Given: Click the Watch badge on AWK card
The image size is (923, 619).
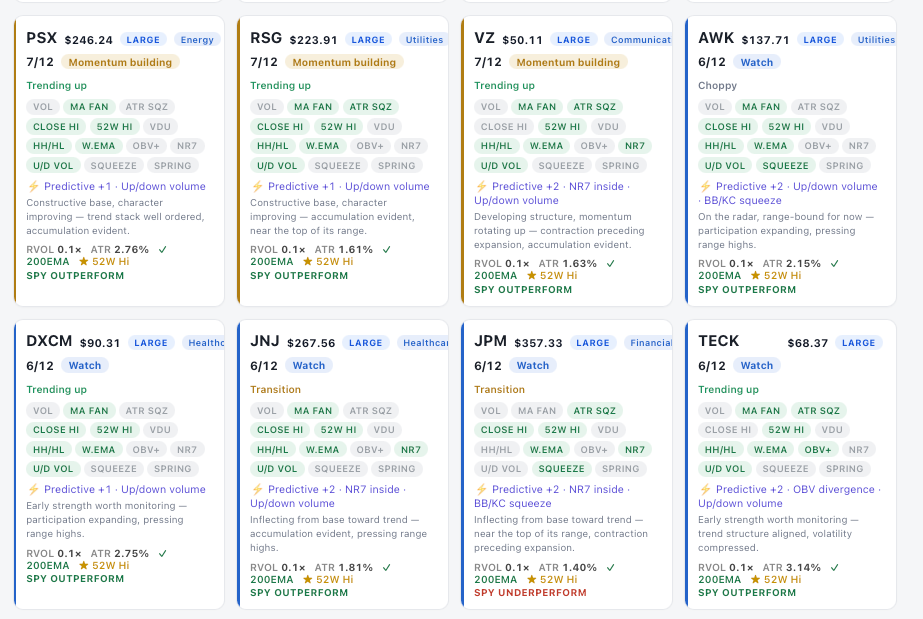Looking at the screenshot, I should (756, 62).
